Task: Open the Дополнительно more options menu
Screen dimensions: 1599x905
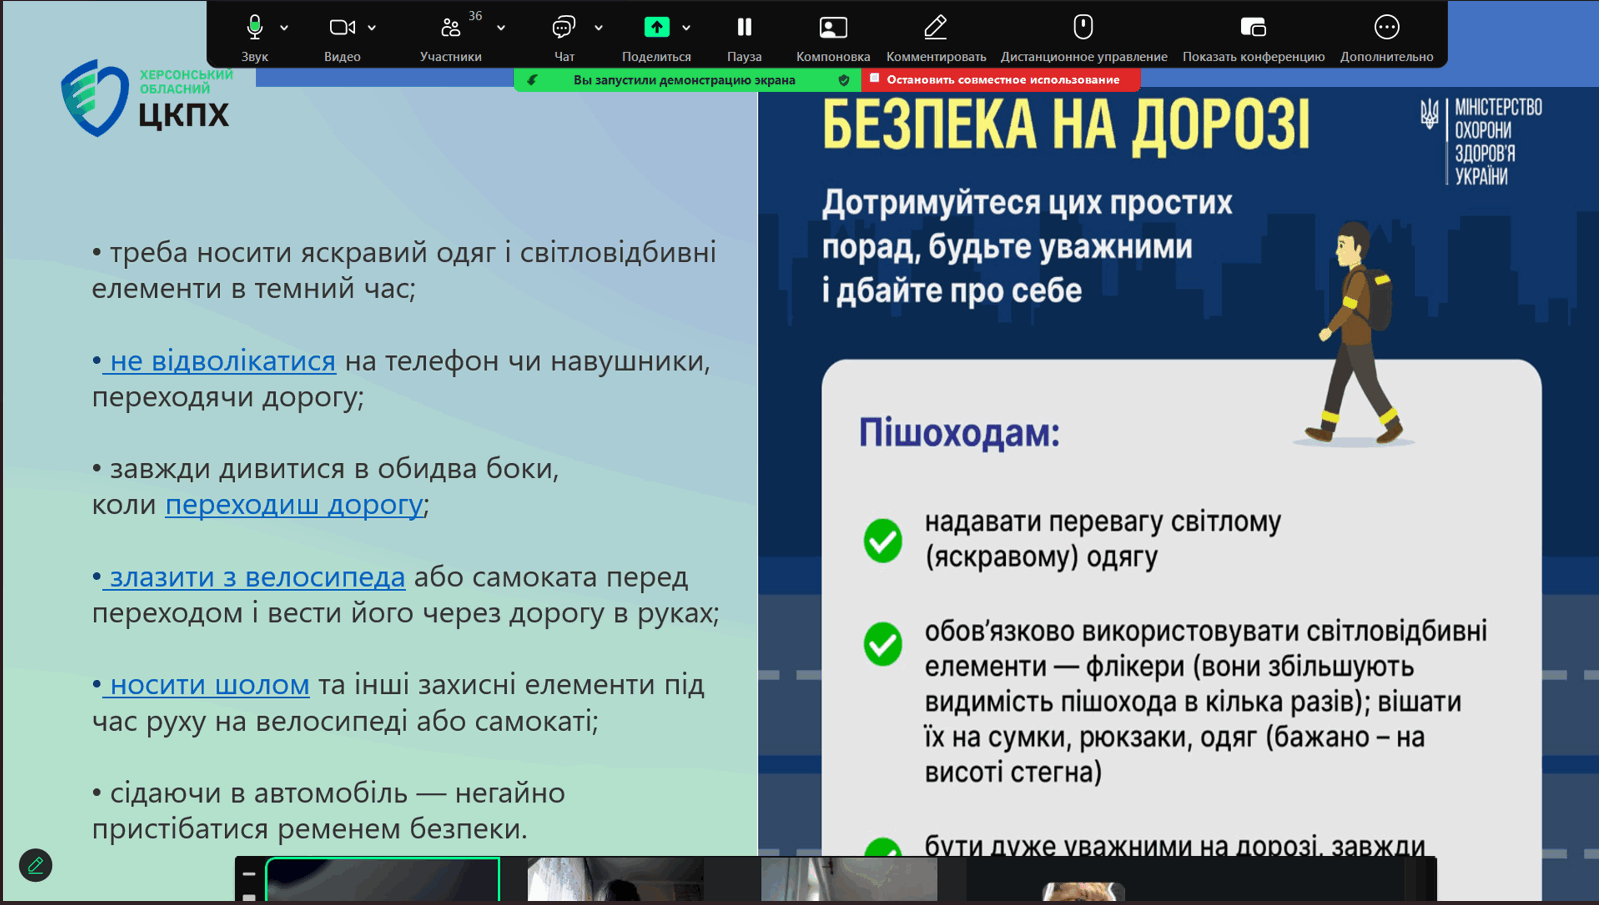Action: 1386,27
